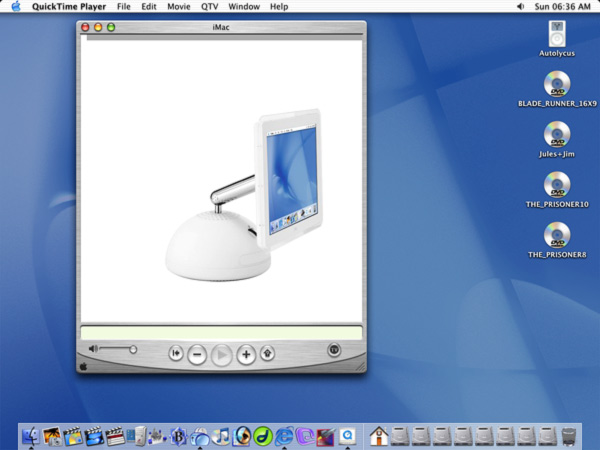Image resolution: width=600 pixels, height=450 pixels.
Task: Click the zoom out minus button
Action: coord(197,355)
